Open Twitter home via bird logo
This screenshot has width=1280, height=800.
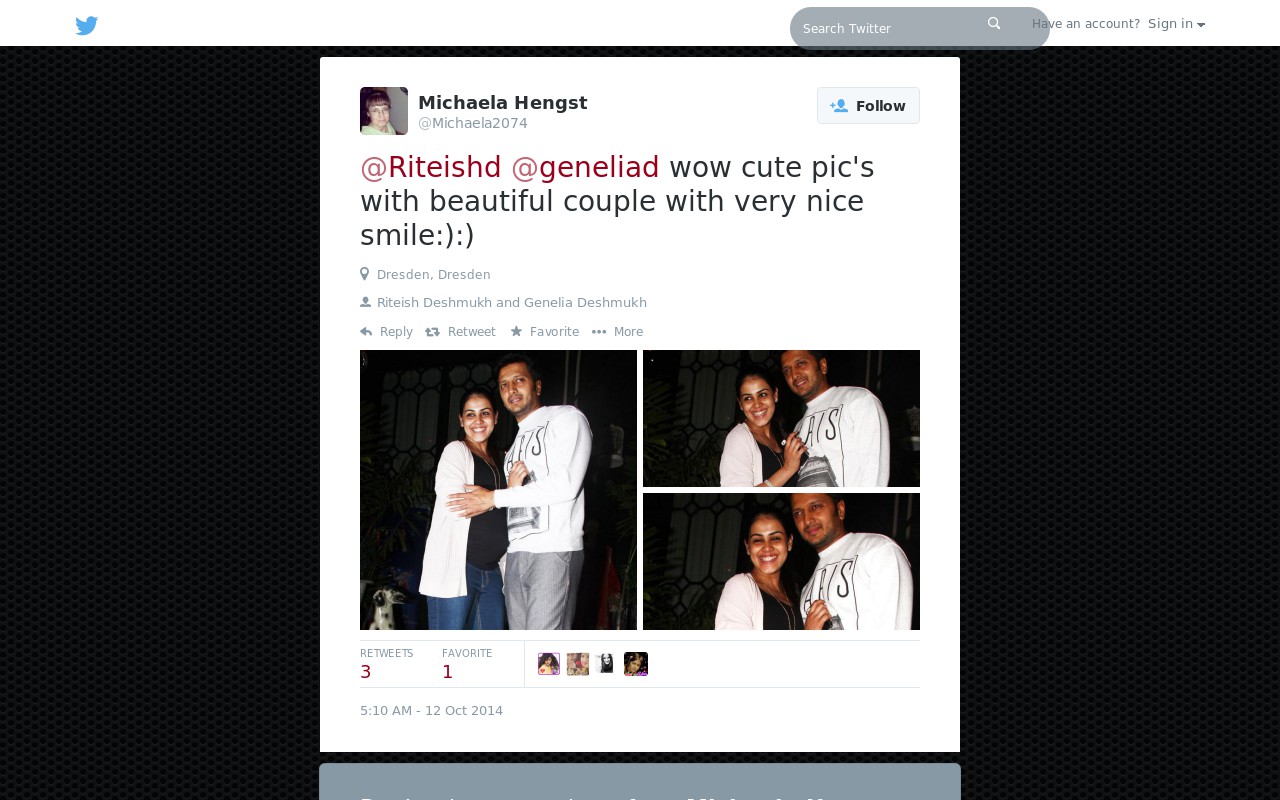(87, 26)
